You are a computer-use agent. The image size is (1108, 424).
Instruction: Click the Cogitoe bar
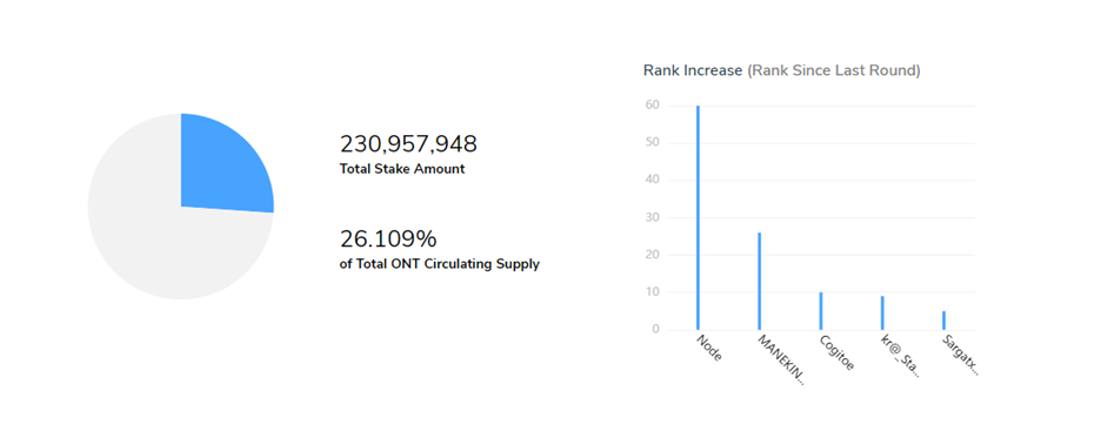tap(821, 311)
